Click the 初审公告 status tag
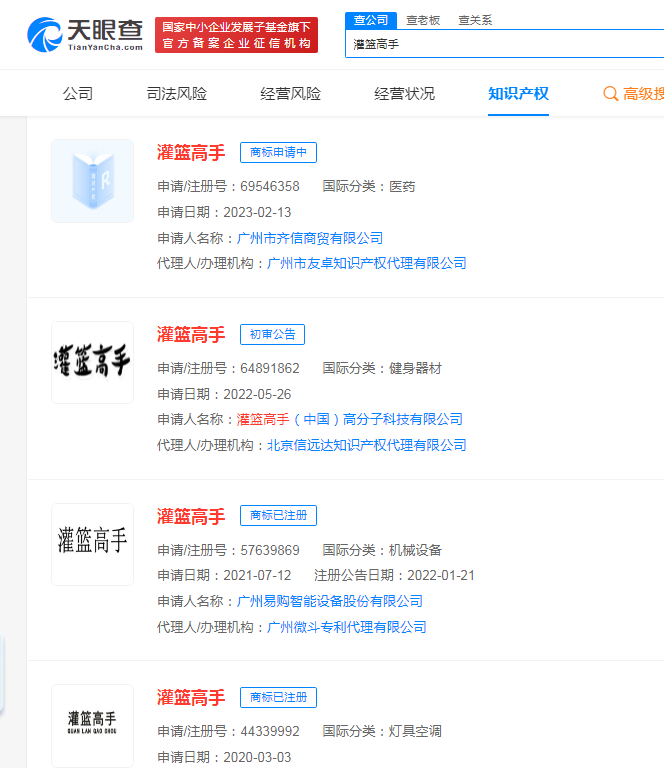The height and width of the screenshot is (768, 664). (x=272, y=334)
